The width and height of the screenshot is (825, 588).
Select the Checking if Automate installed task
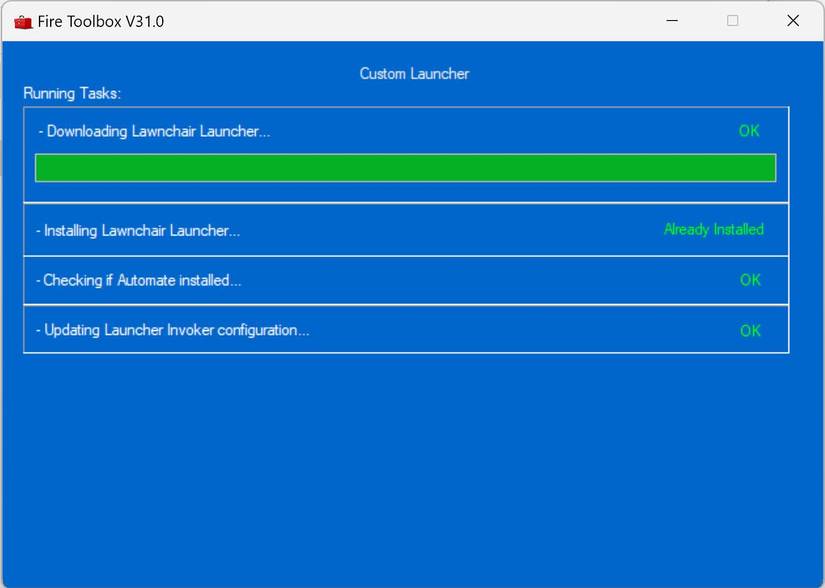point(139,281)
